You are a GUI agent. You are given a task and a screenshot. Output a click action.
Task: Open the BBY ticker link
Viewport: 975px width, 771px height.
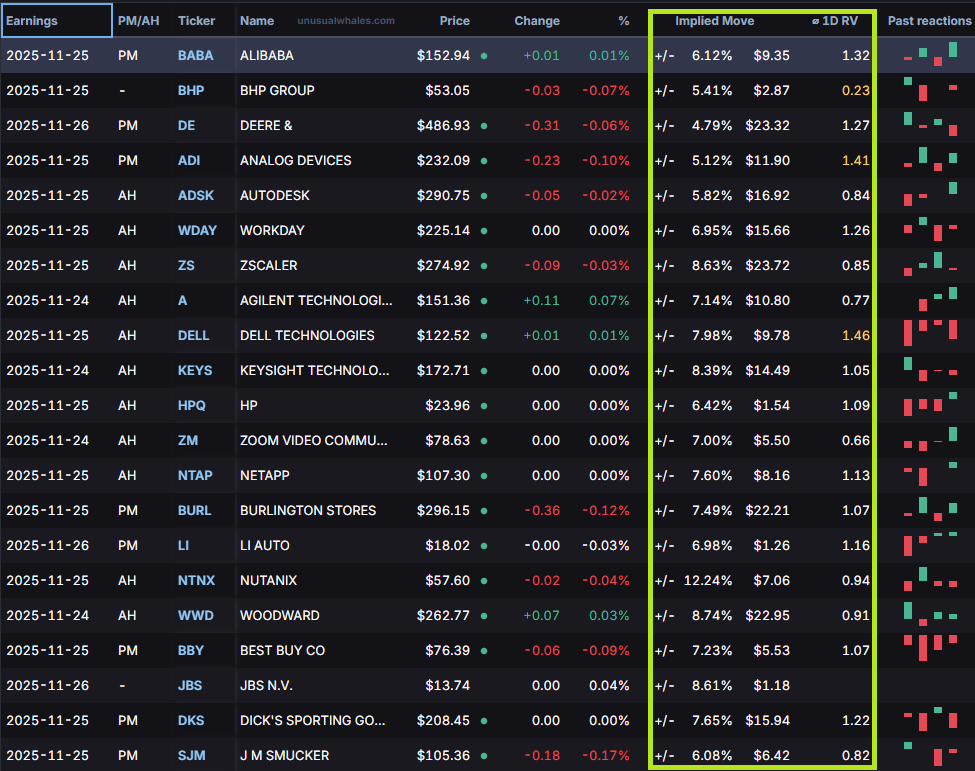point(190,650)
